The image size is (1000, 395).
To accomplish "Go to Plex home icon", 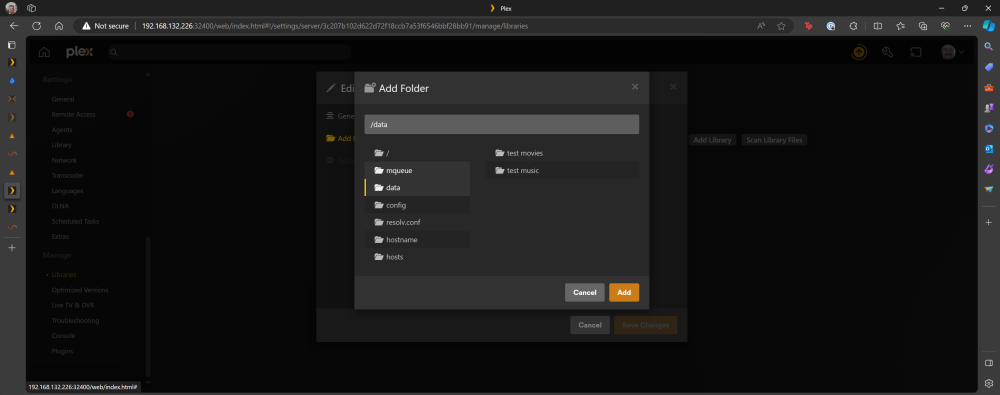I will (44, 52).
